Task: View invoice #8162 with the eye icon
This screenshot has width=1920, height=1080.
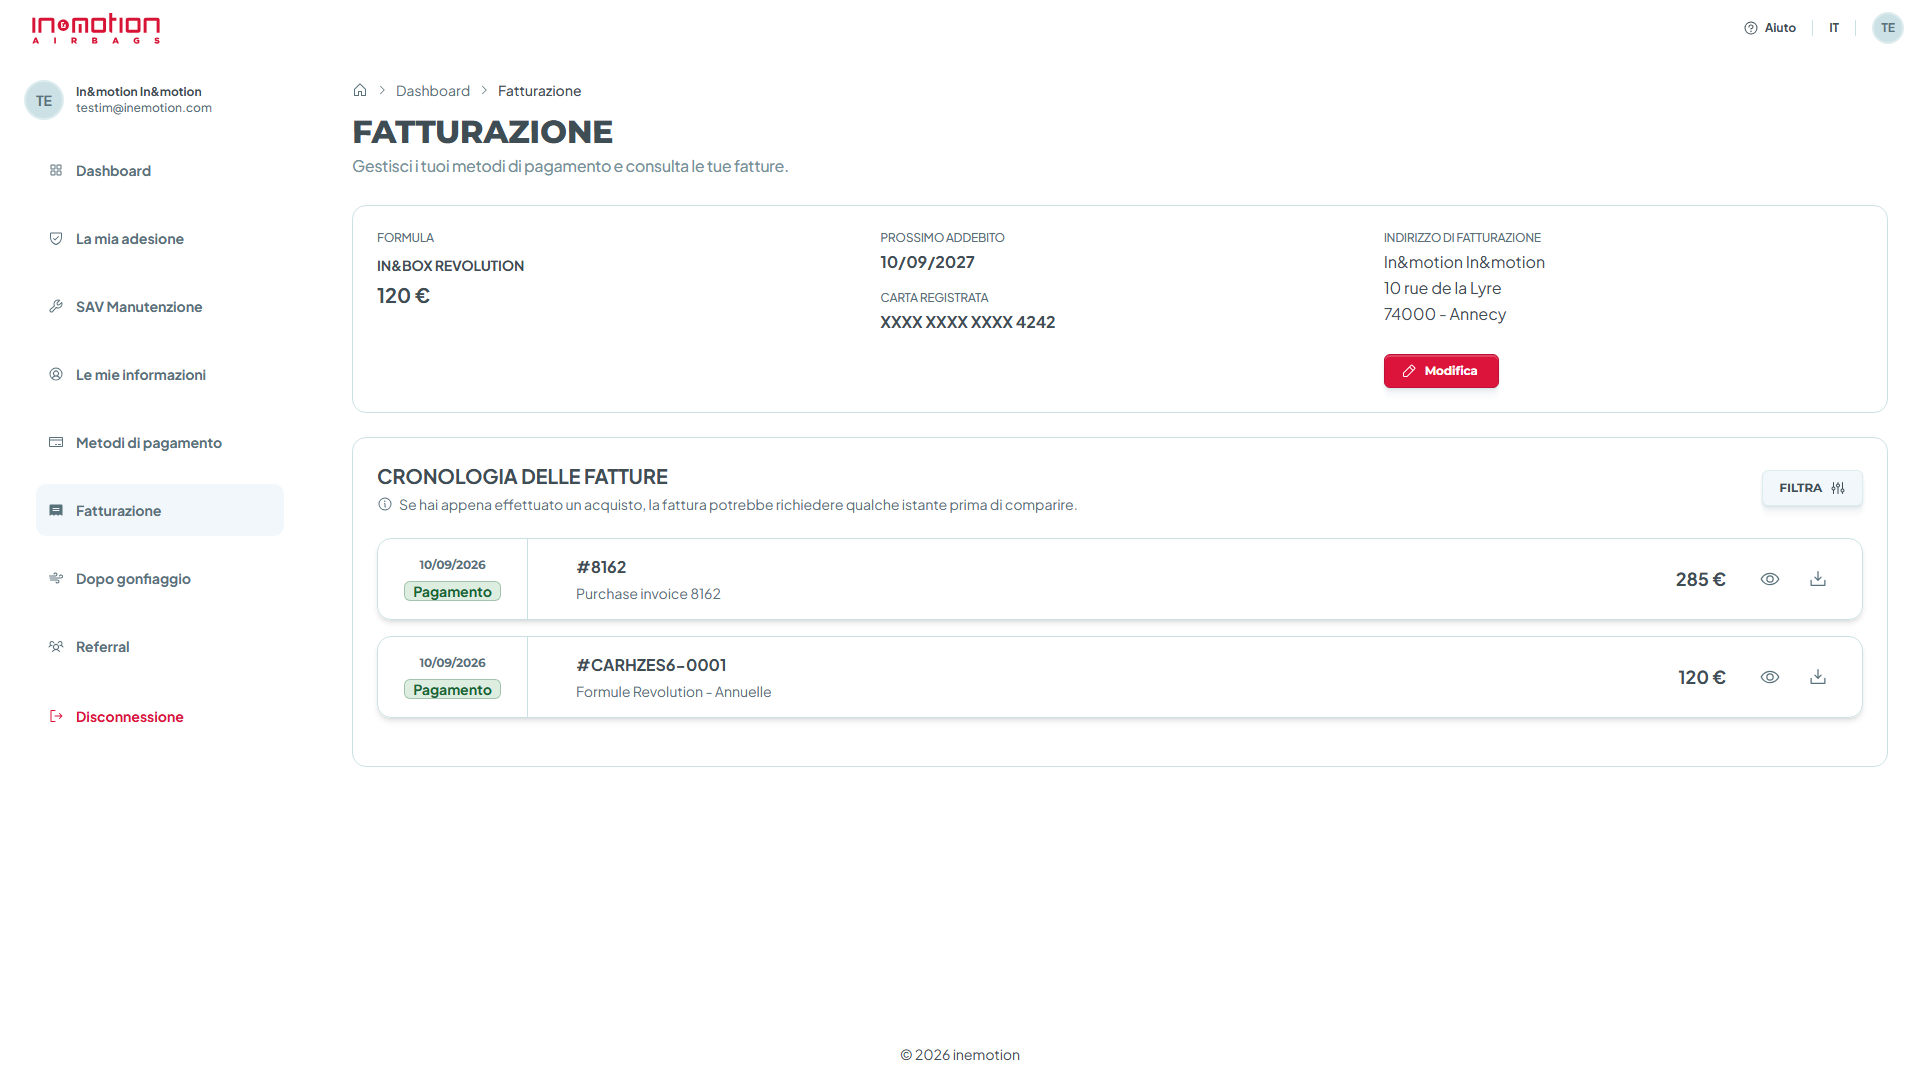Action: pos(1770,579)
